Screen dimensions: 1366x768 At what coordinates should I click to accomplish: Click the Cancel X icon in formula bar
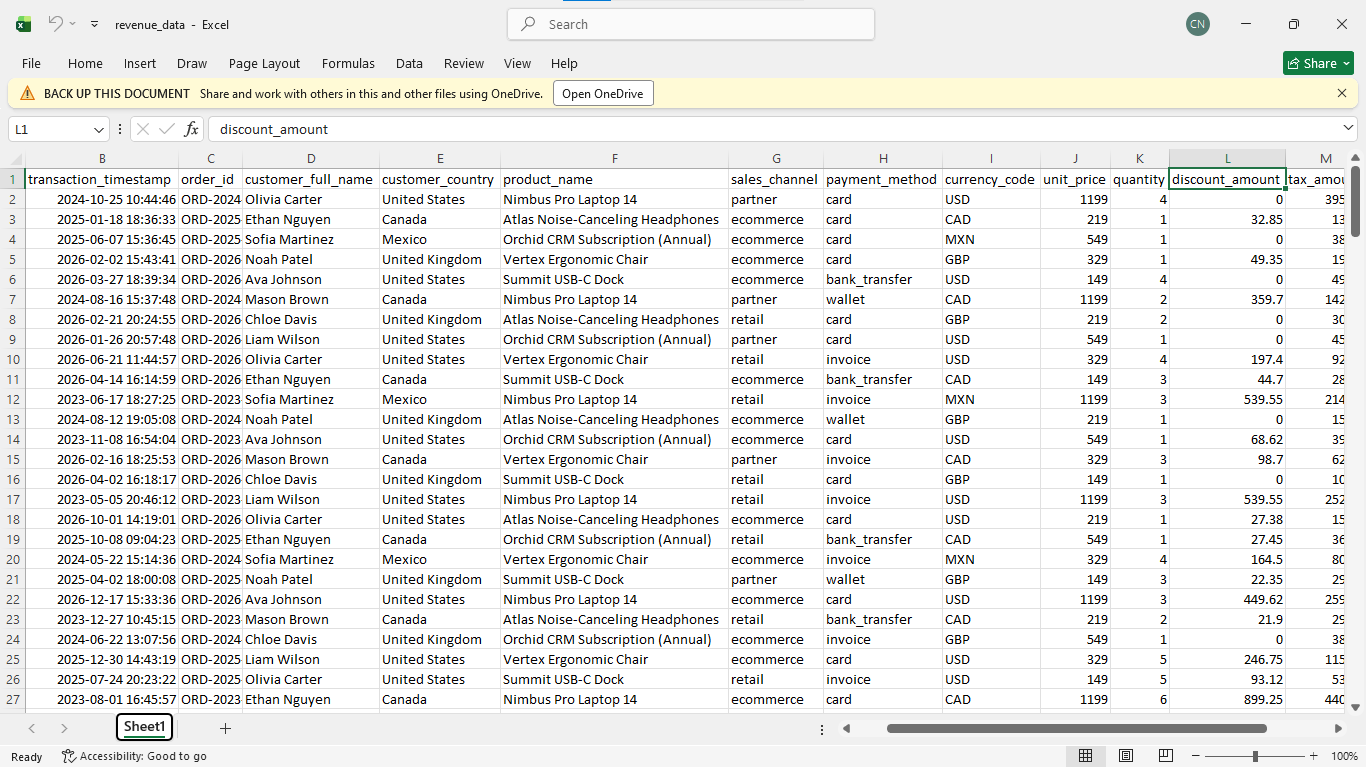click(143, 129)
